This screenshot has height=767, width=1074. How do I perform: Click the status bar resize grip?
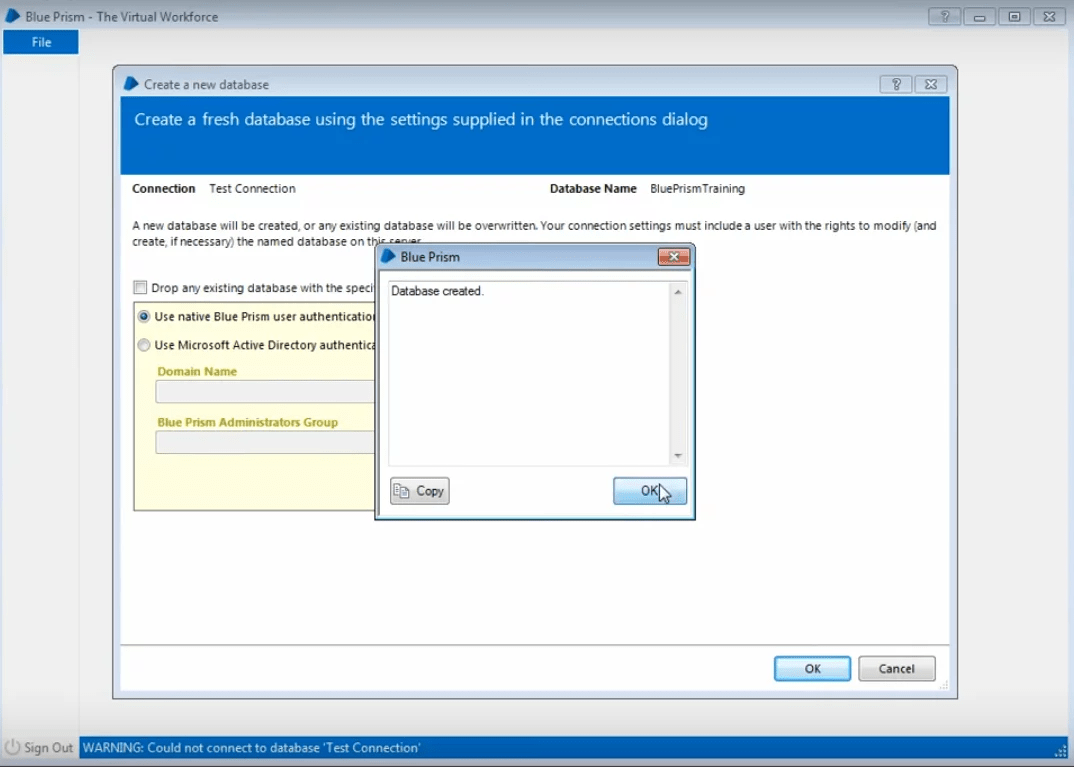(1061, 751)
